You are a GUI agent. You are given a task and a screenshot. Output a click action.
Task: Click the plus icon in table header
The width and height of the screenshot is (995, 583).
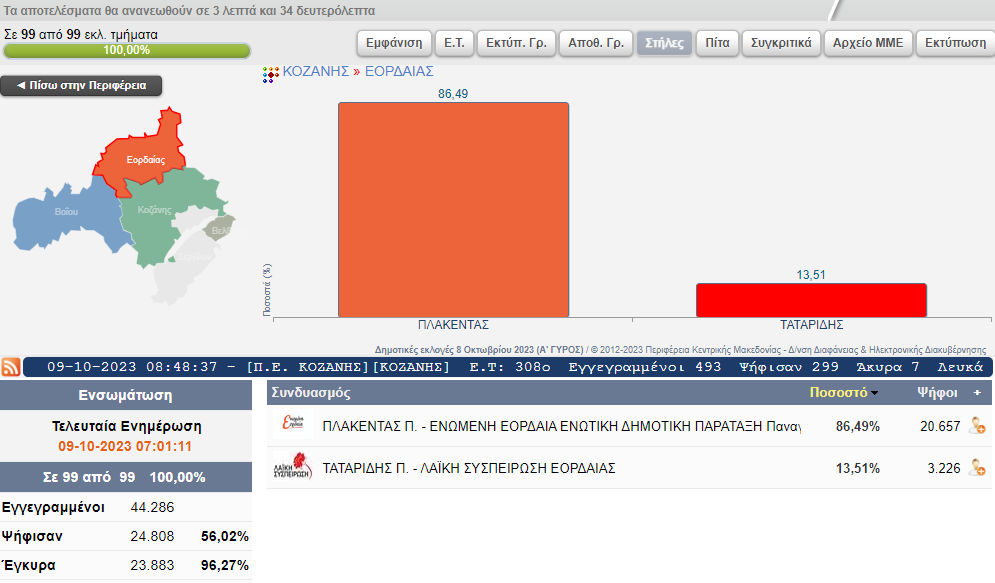coord(977,393)
